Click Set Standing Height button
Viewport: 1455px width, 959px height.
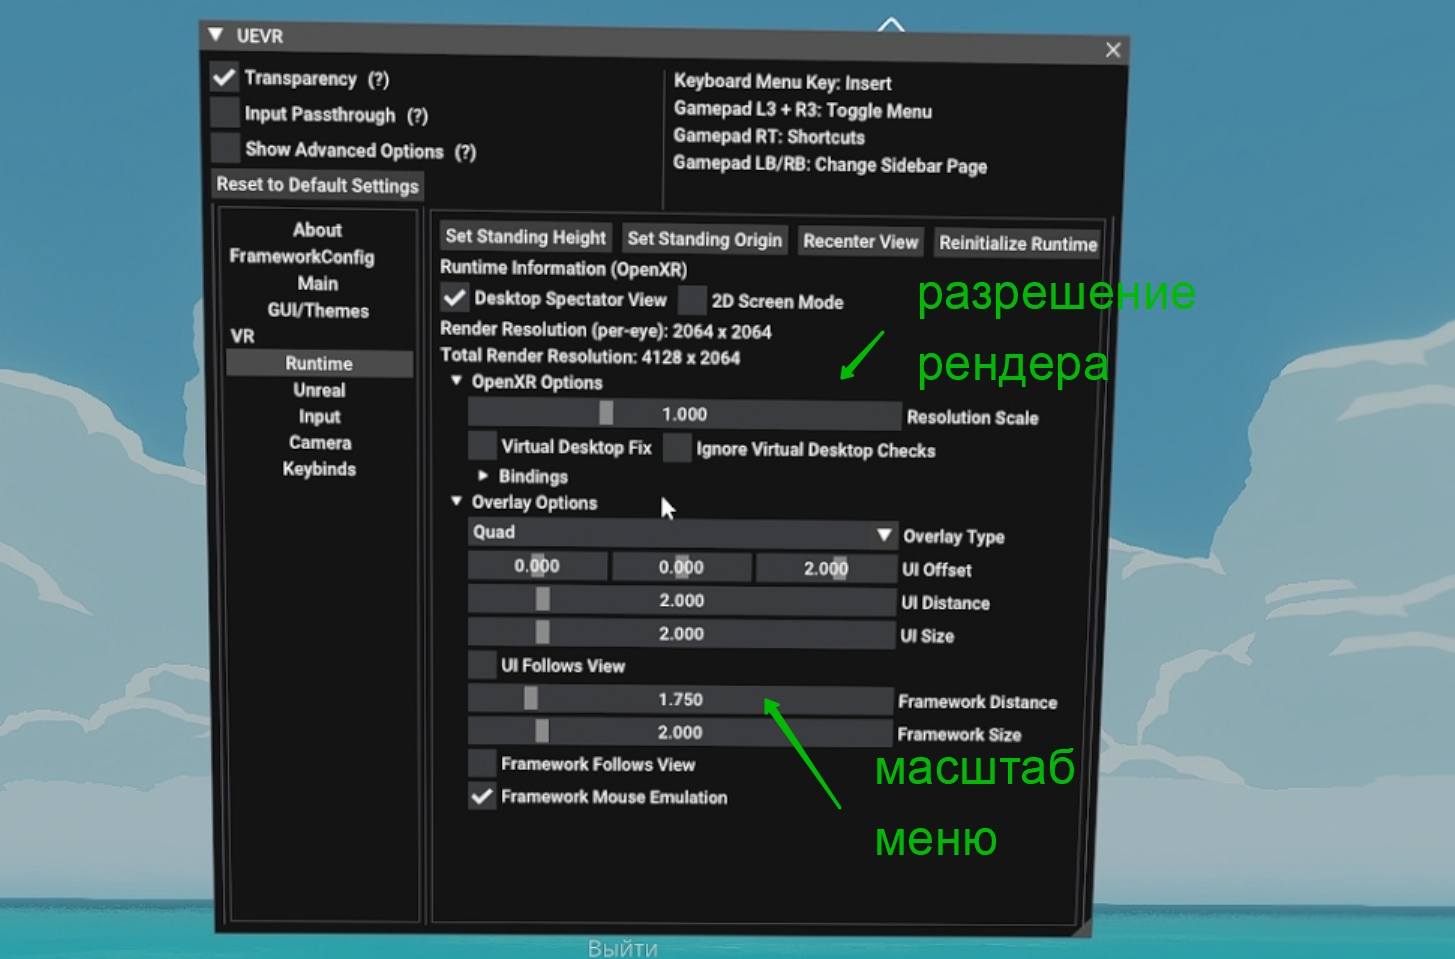coord(526,237)
